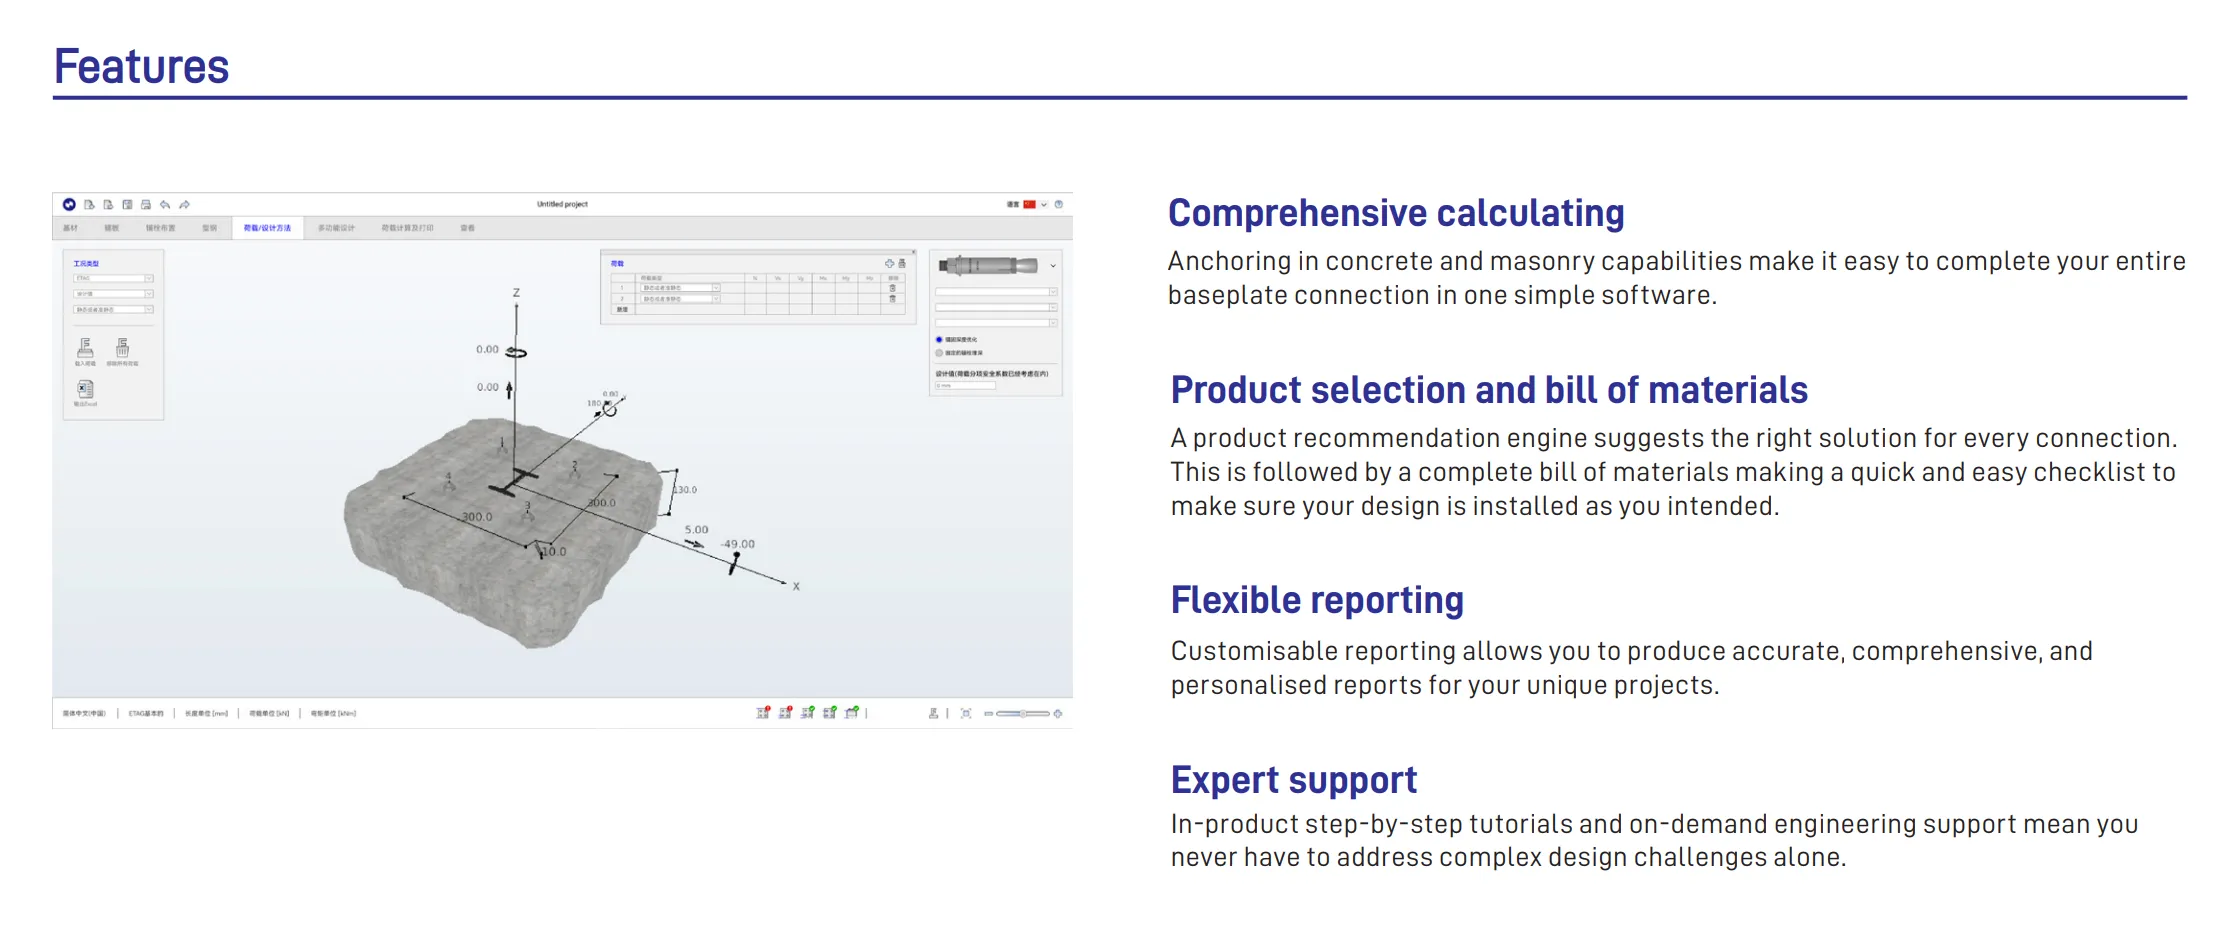Click the printer icon beside the plus icon
The image size is (2240, 948).
click(902, 263)
